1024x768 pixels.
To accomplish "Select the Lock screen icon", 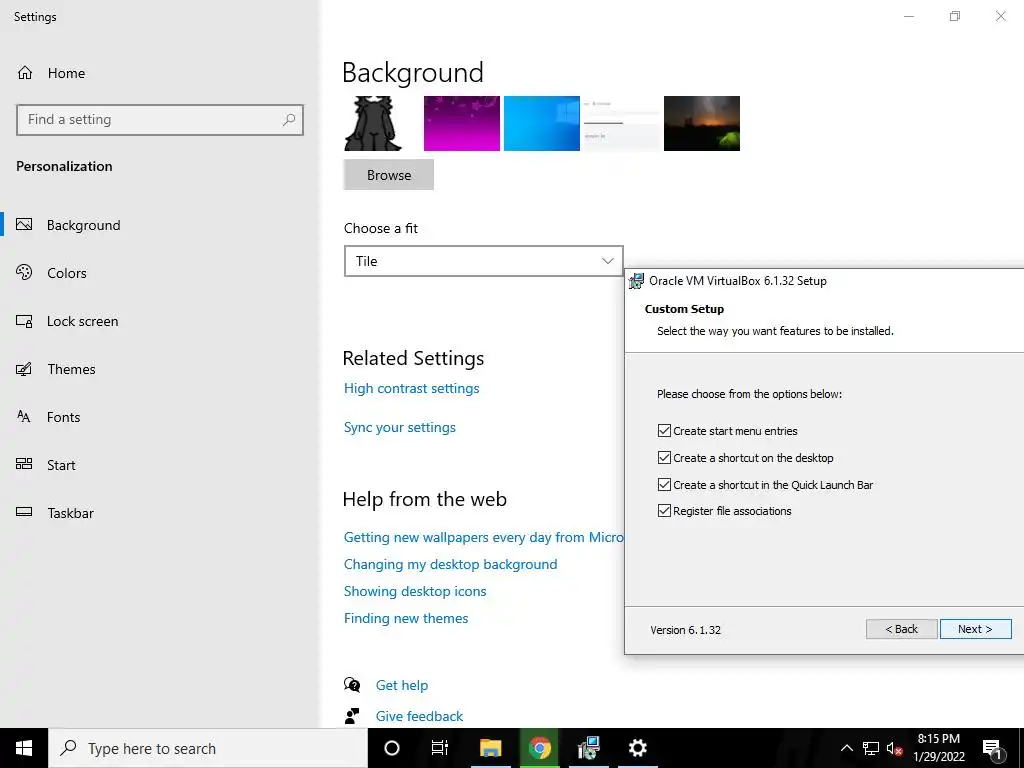I will pos(24,321).
